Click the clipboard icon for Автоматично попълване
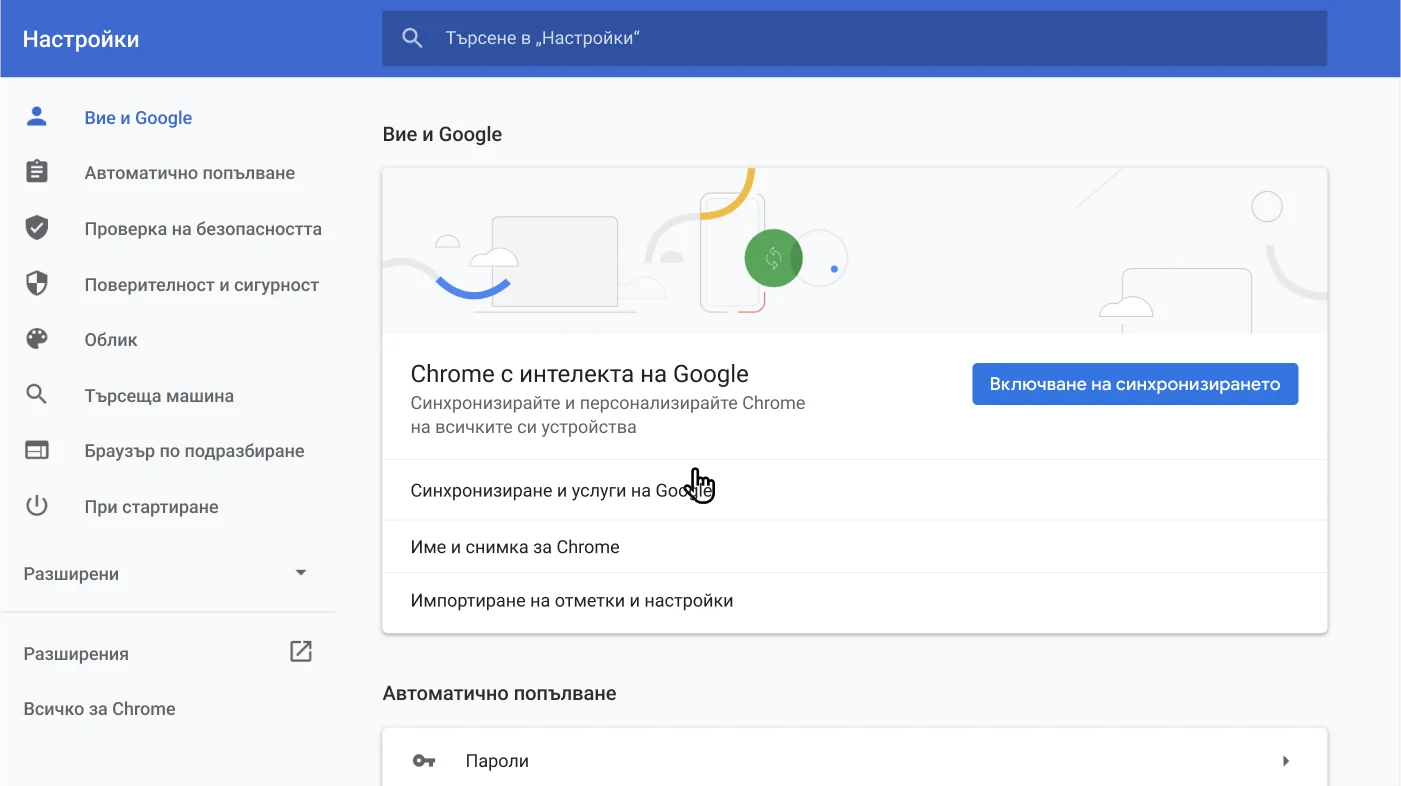The height and width of the screenshot is (786, 1401). tap(36, 172)
